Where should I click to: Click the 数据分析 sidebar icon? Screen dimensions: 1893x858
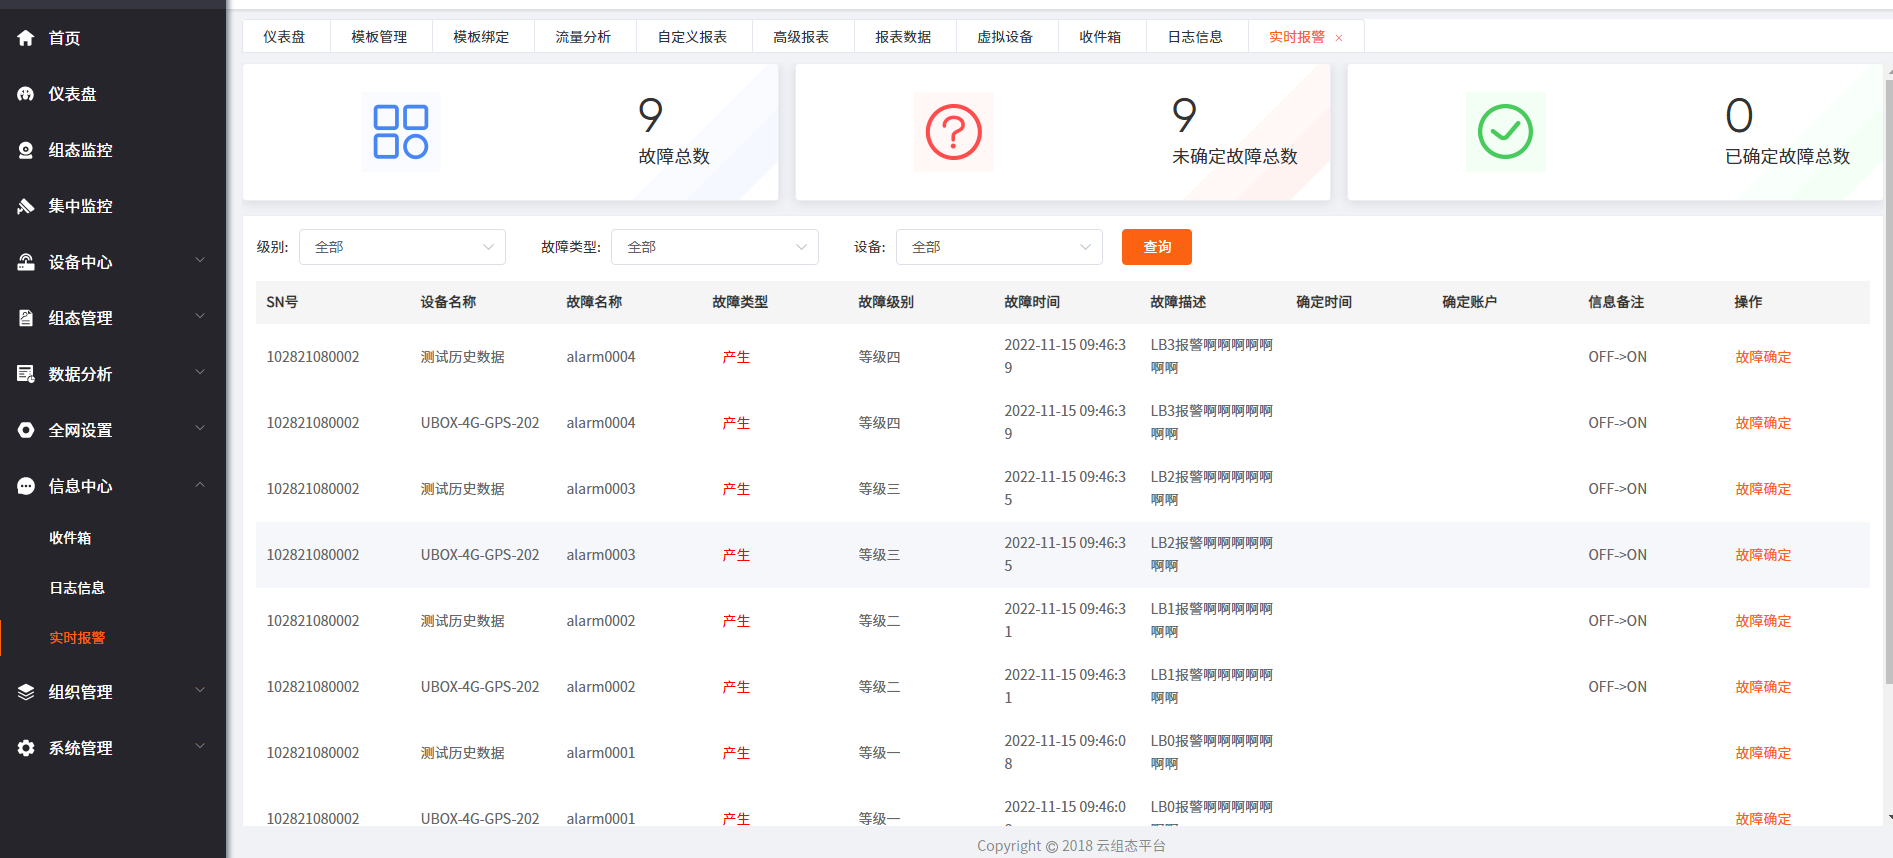(x=26, y=374)
